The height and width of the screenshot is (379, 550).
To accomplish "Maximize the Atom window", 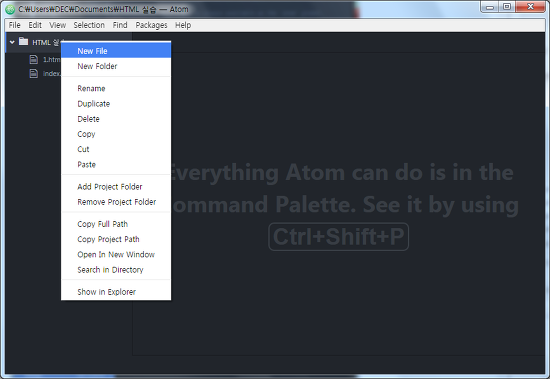I will (x=507, y=7).
